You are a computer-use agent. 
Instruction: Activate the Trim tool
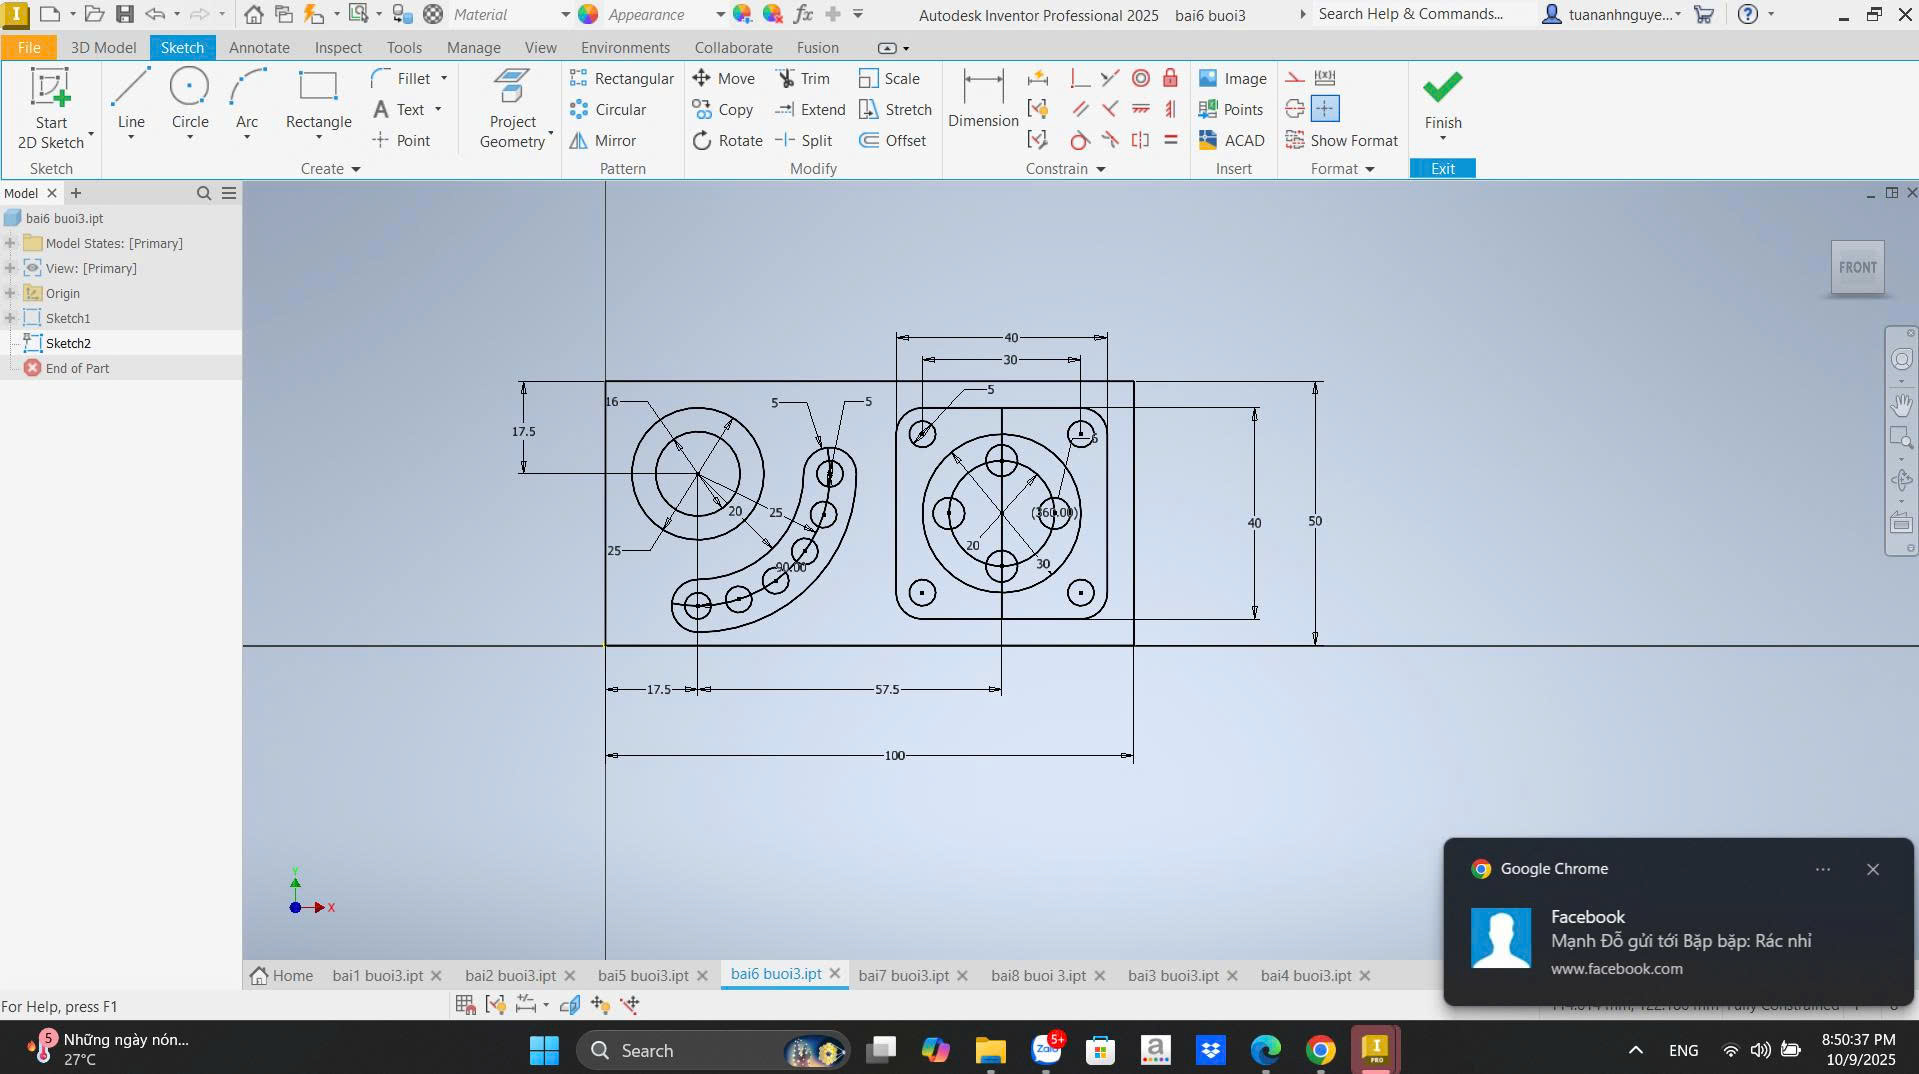[803, 79]
